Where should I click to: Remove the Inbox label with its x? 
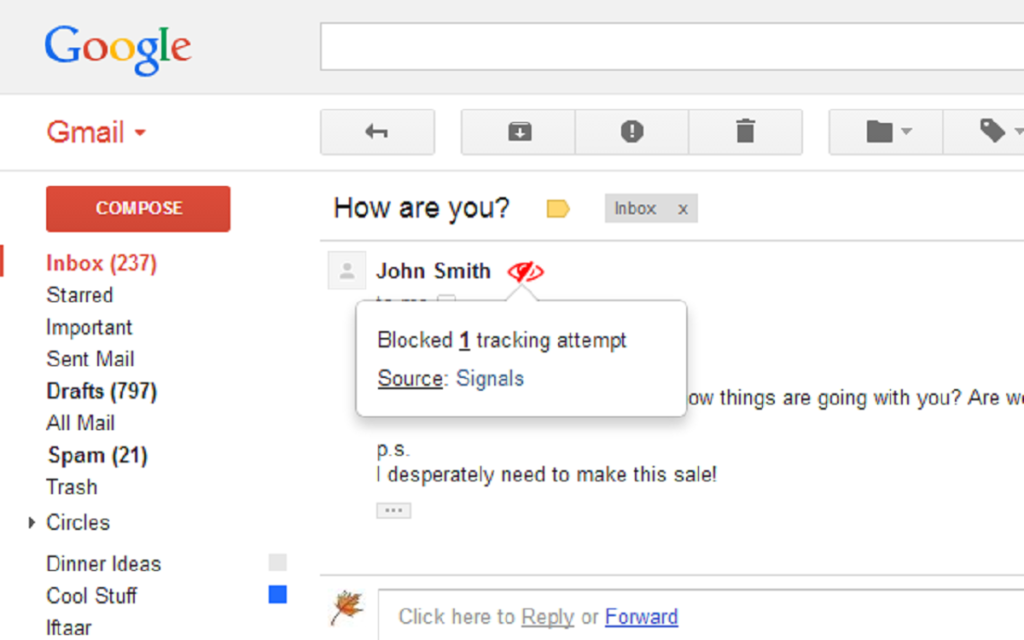click(x=682, y=210)
